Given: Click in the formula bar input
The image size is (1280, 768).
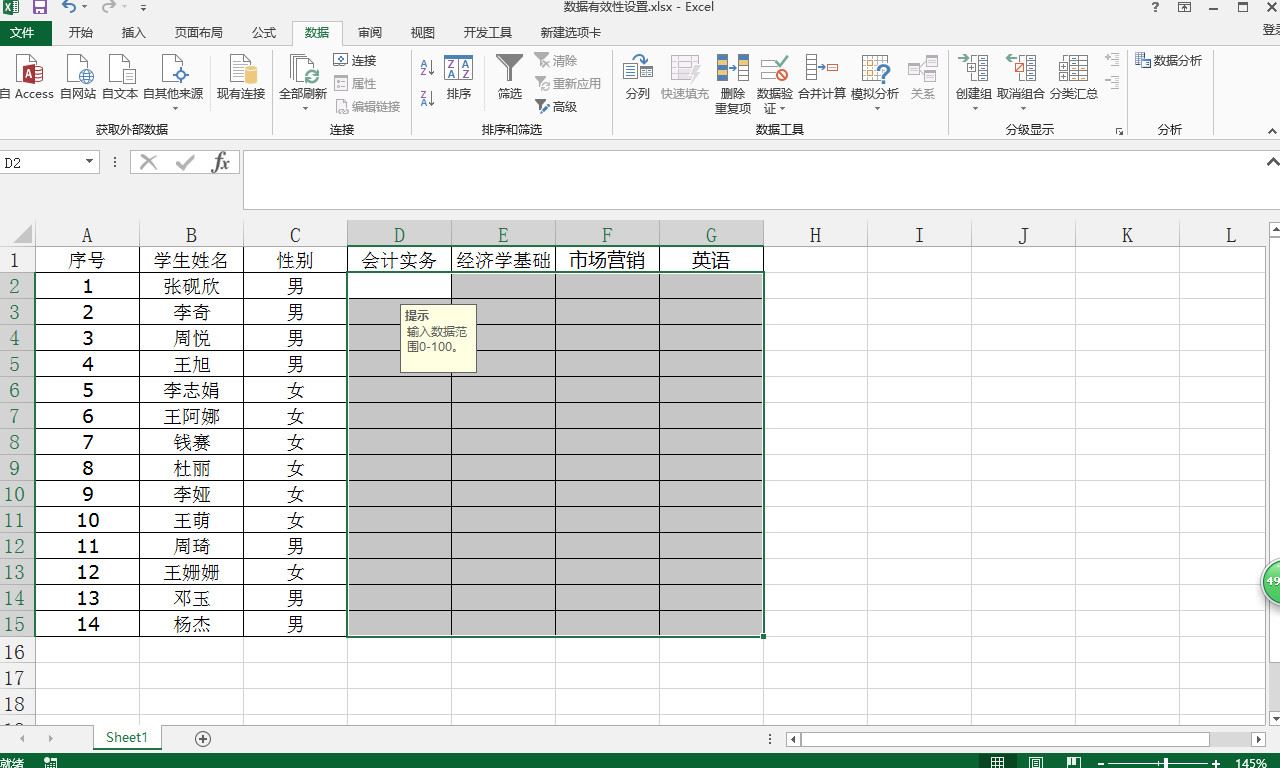Looking at the screenshot, I should pos(752,180).
